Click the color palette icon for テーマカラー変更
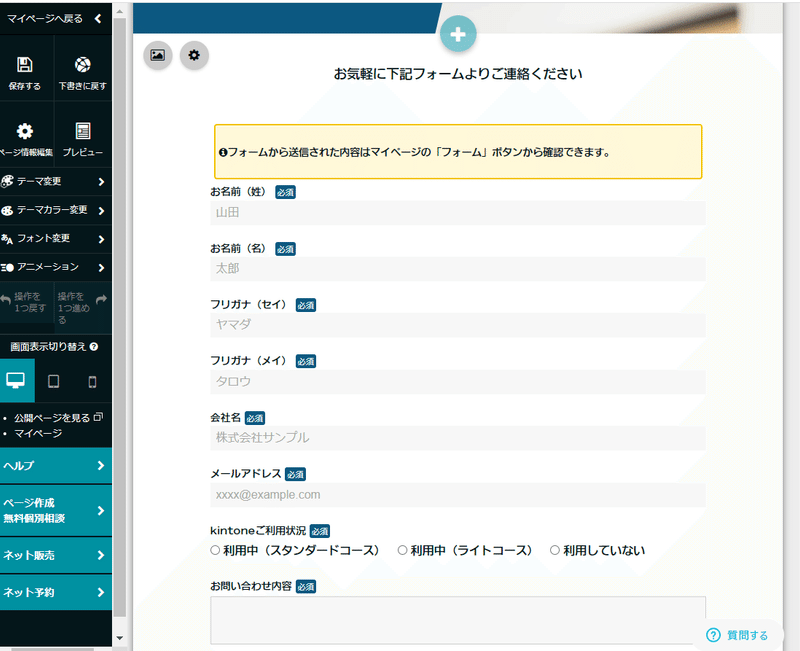The height and width of the screenshot is (651, 800). point(7,210)
